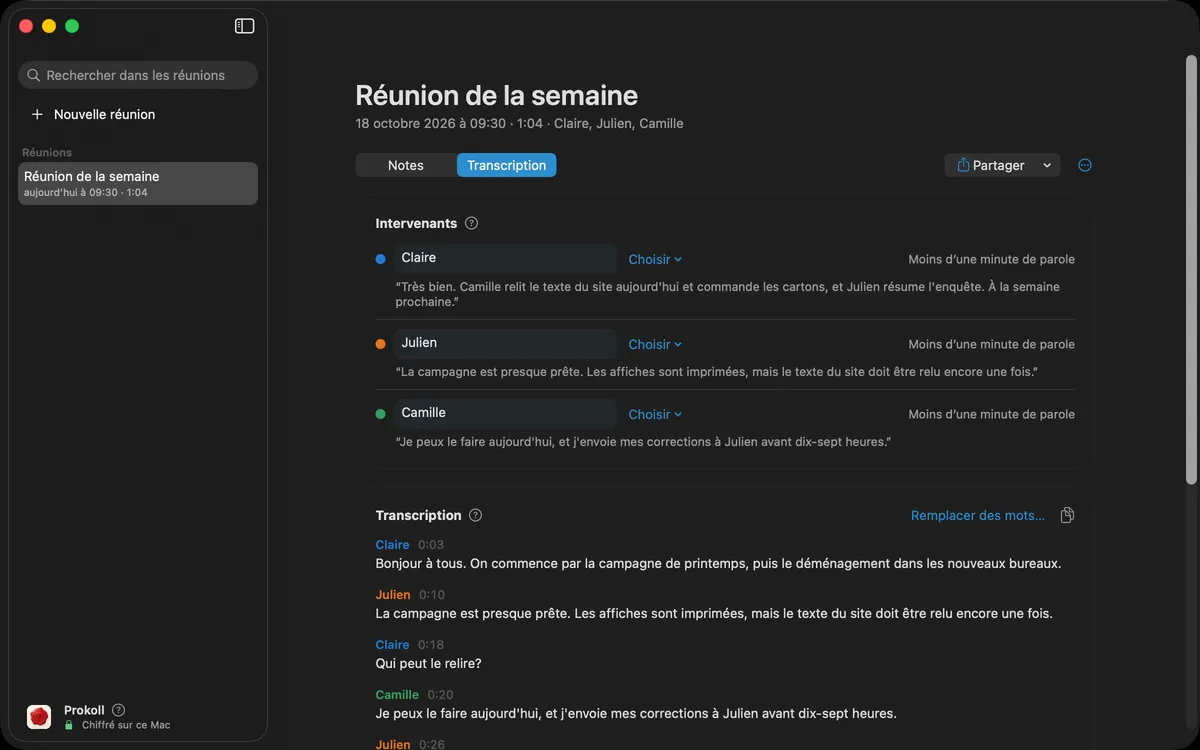Click Julien's orange speaker dot
Image resolution: width=1200 pixels, height=750 pixels.
[x=380, y=344]
